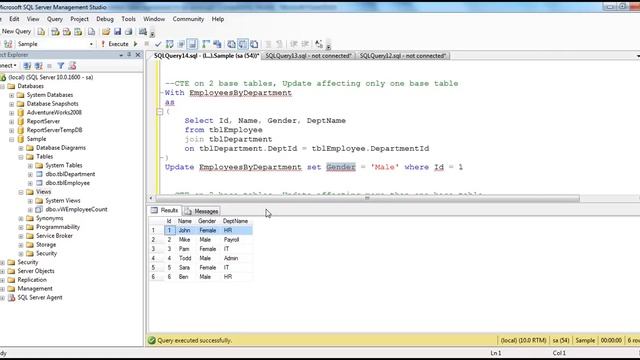This screenshot has height=360, width=640.
Task: Select the dbo.vWEmployeeCount view
Action: coord(76,209)
